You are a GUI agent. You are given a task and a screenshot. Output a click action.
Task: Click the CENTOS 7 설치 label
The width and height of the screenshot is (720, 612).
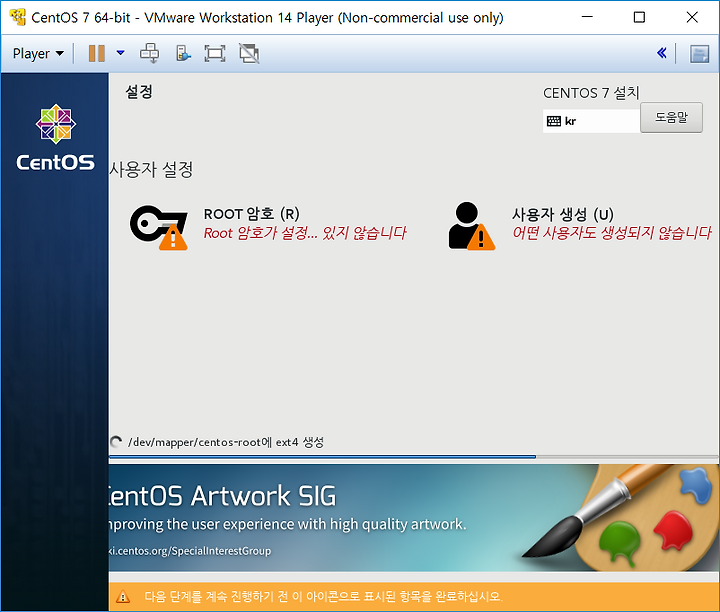[x=591, y=93]
